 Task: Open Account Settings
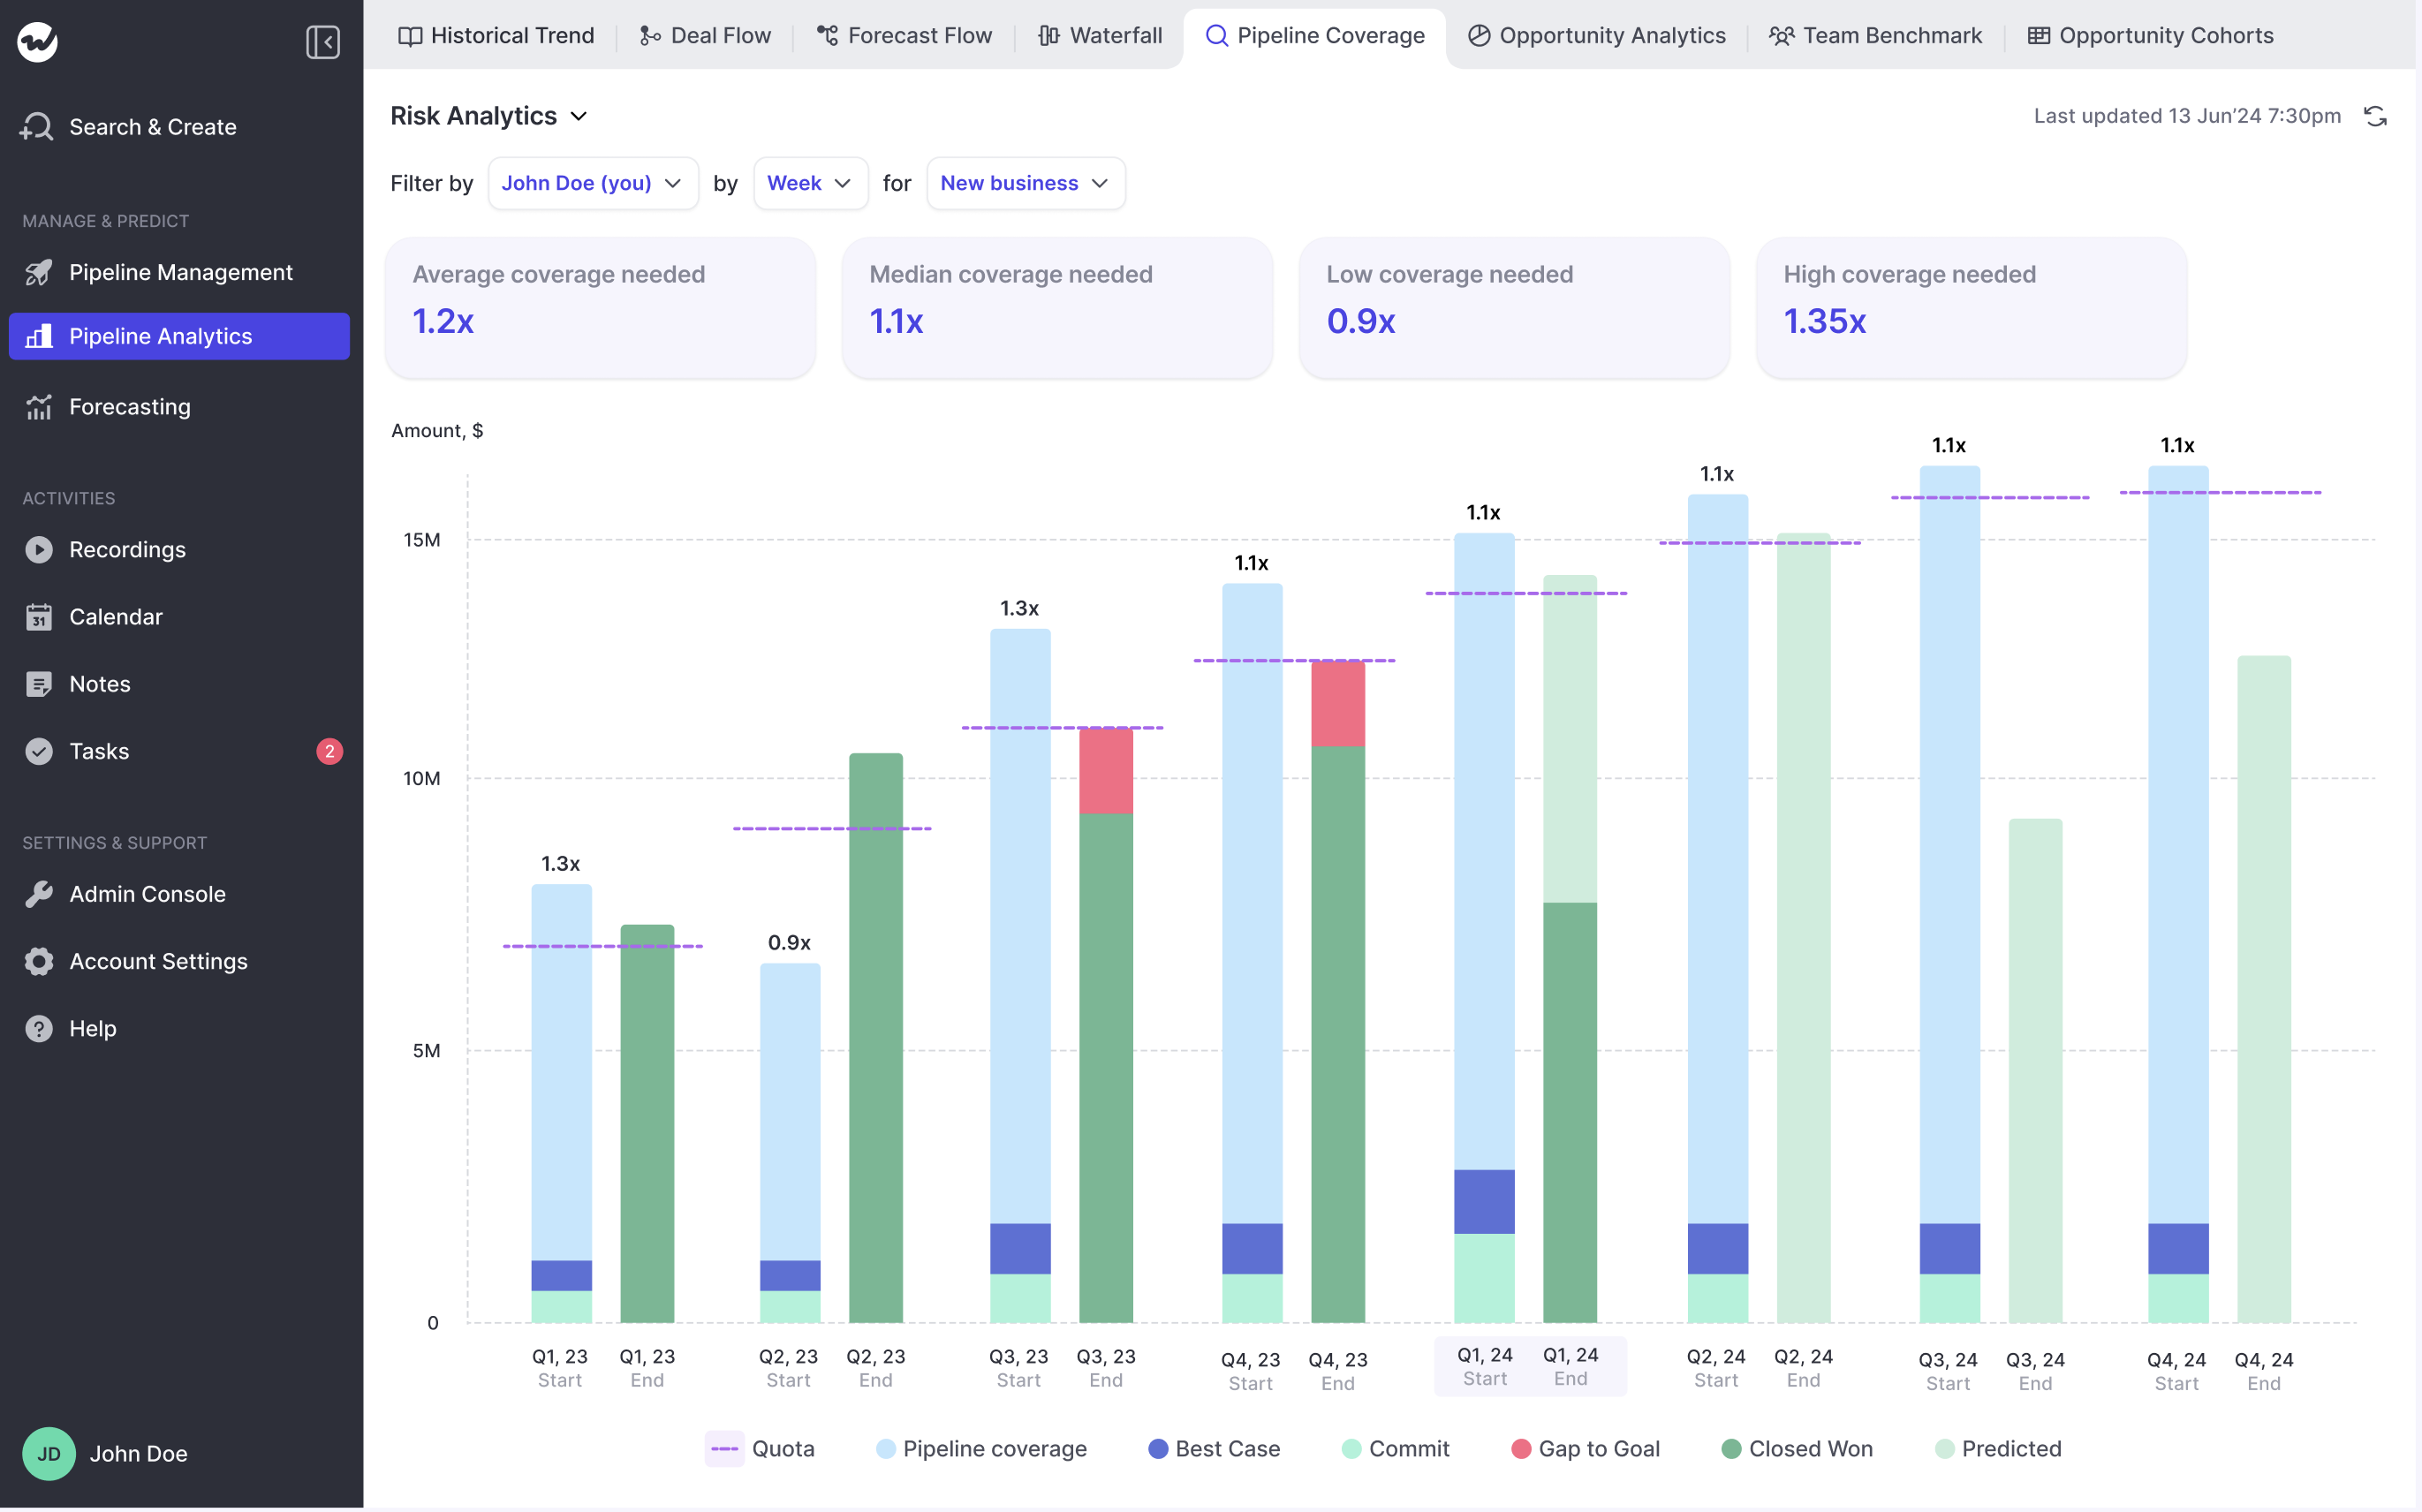pyautogui.click(x=179, y=961)
